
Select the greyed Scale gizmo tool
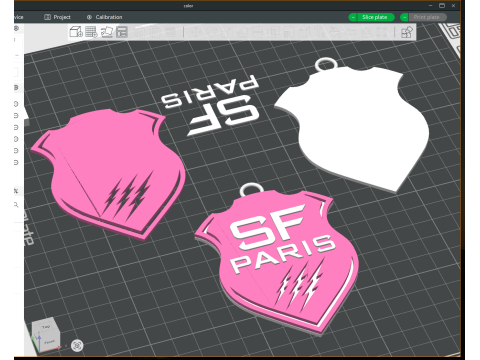tap(227, 32)
